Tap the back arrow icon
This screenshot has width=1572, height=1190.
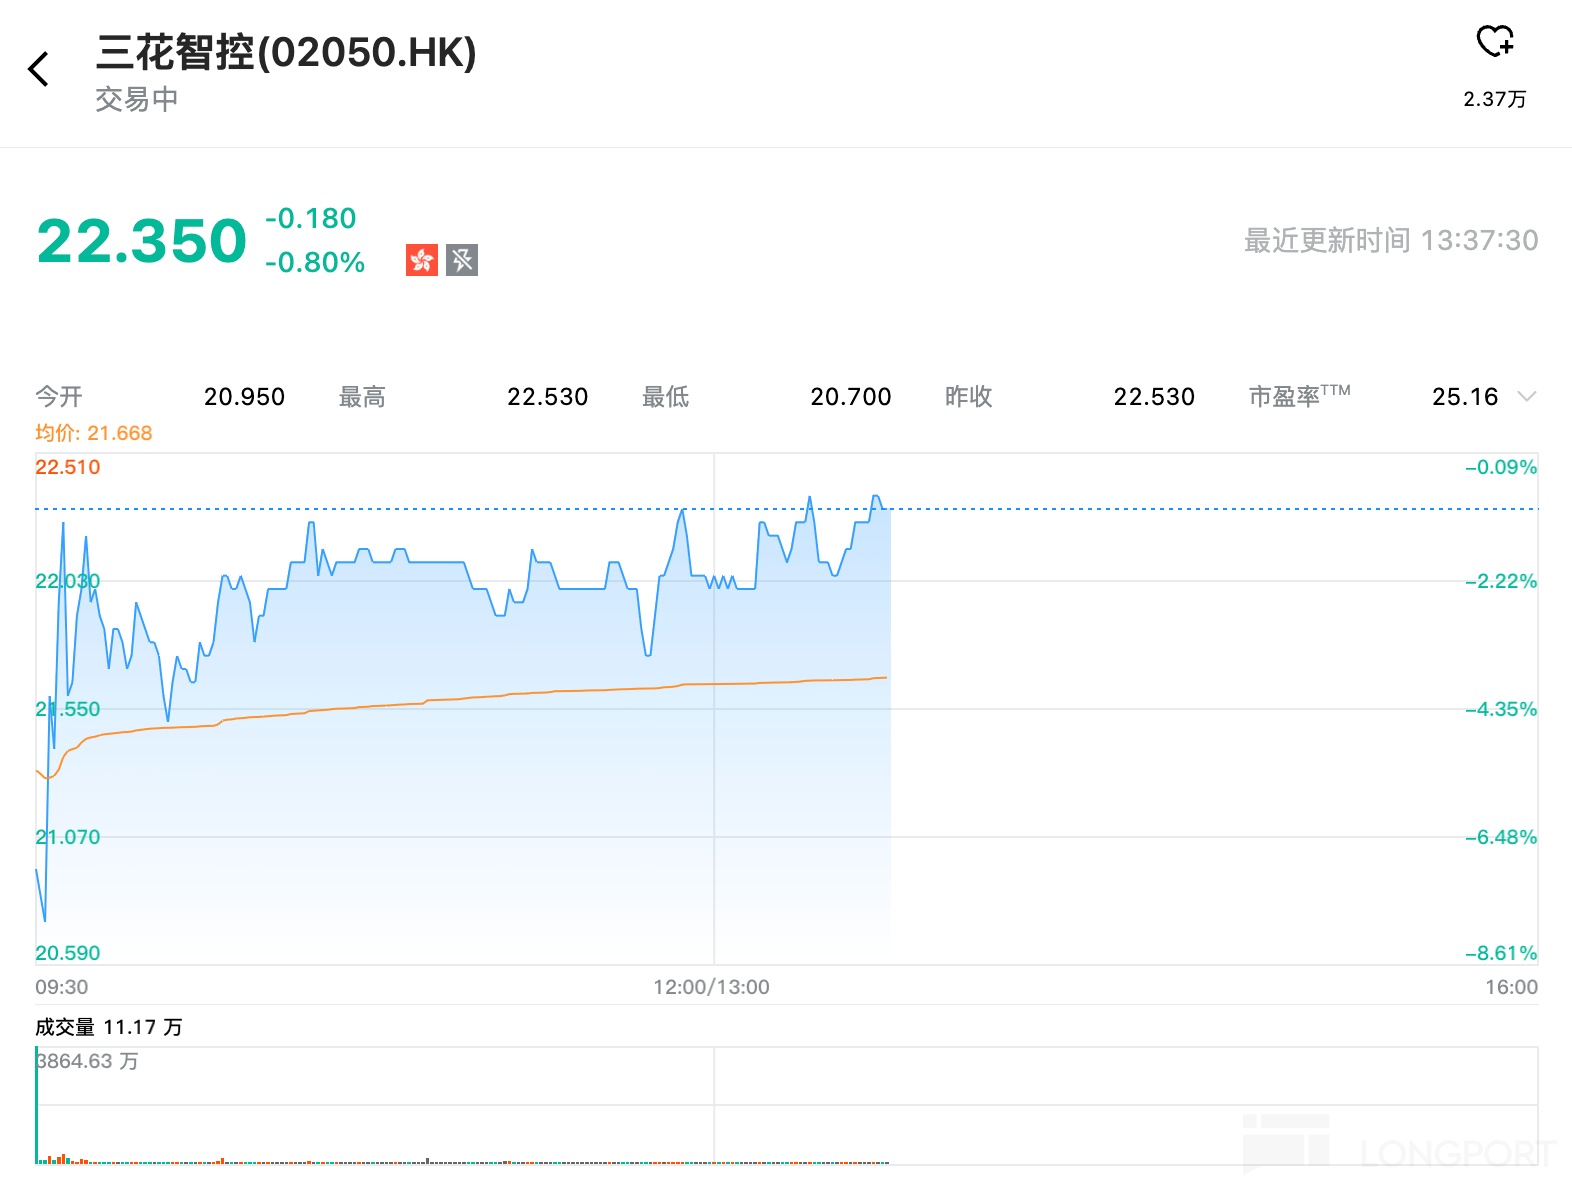point(39,69)
